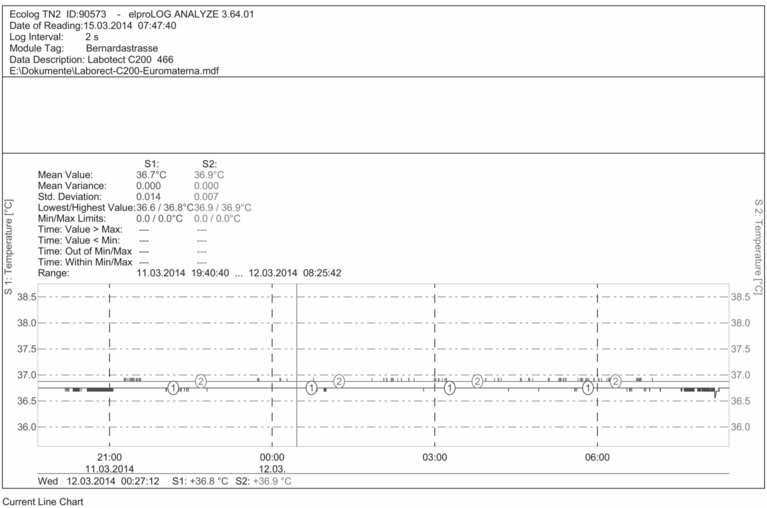This screenshot has width=767, height=508.
Task: Click the S1 circled marker just after 03:00
Action: coord(450,387)
